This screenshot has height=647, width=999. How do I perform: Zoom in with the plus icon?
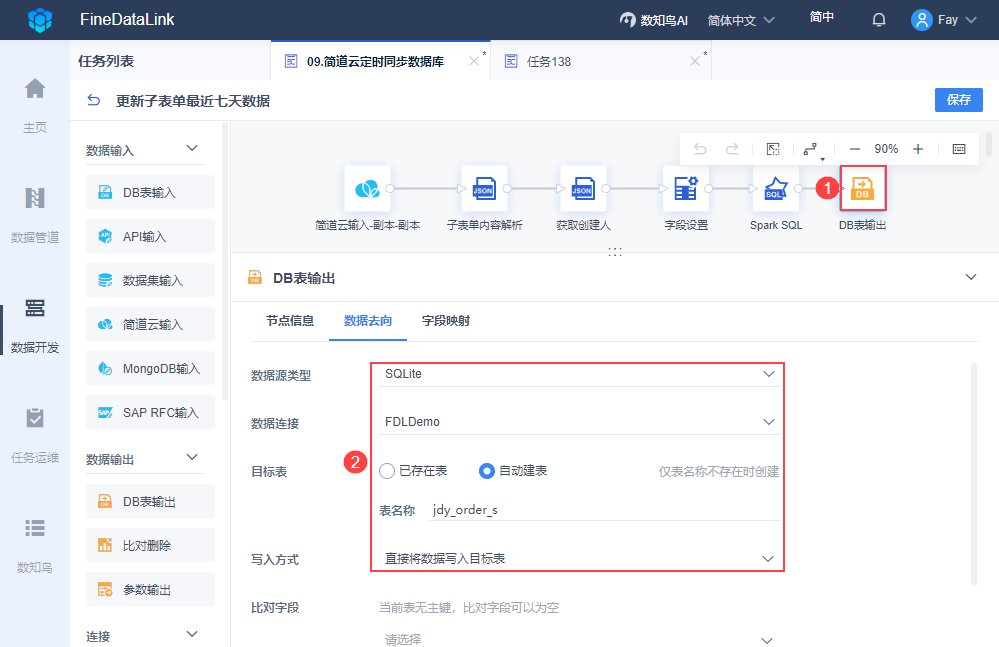tap(917, 149)
